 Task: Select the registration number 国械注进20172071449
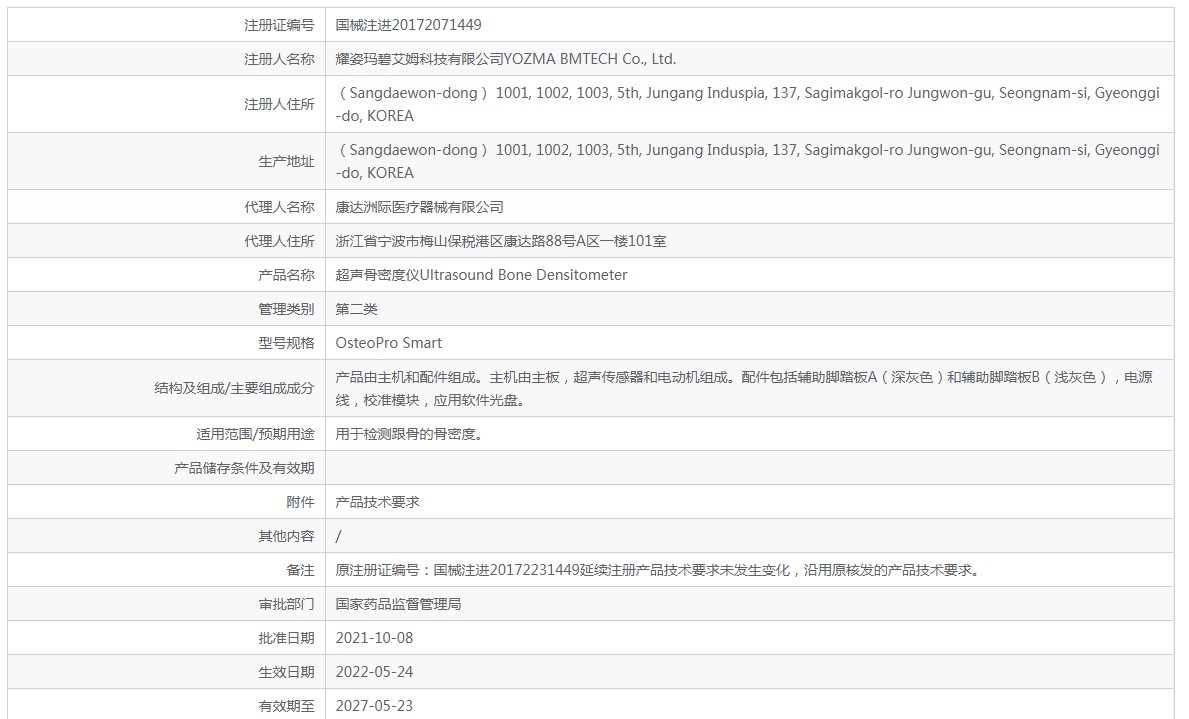(409, 25)
